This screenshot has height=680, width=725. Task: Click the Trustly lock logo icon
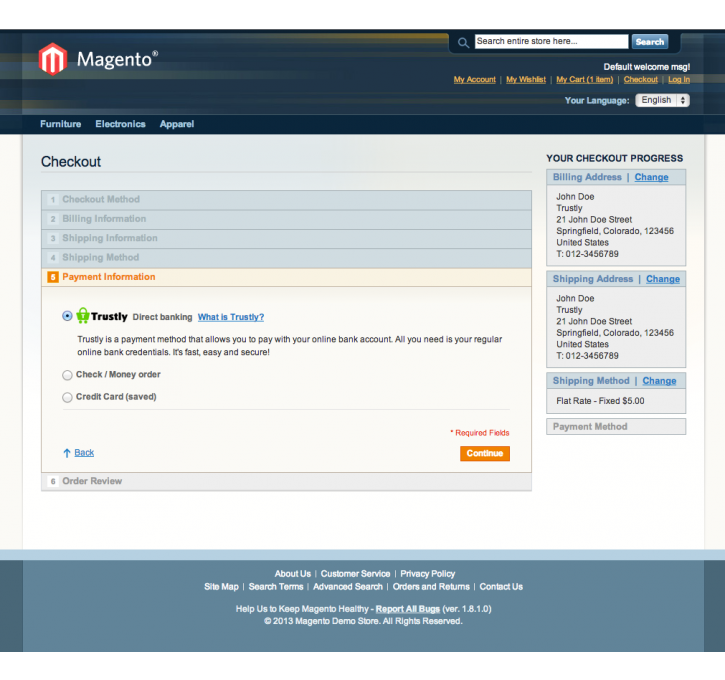click(82, 316)
